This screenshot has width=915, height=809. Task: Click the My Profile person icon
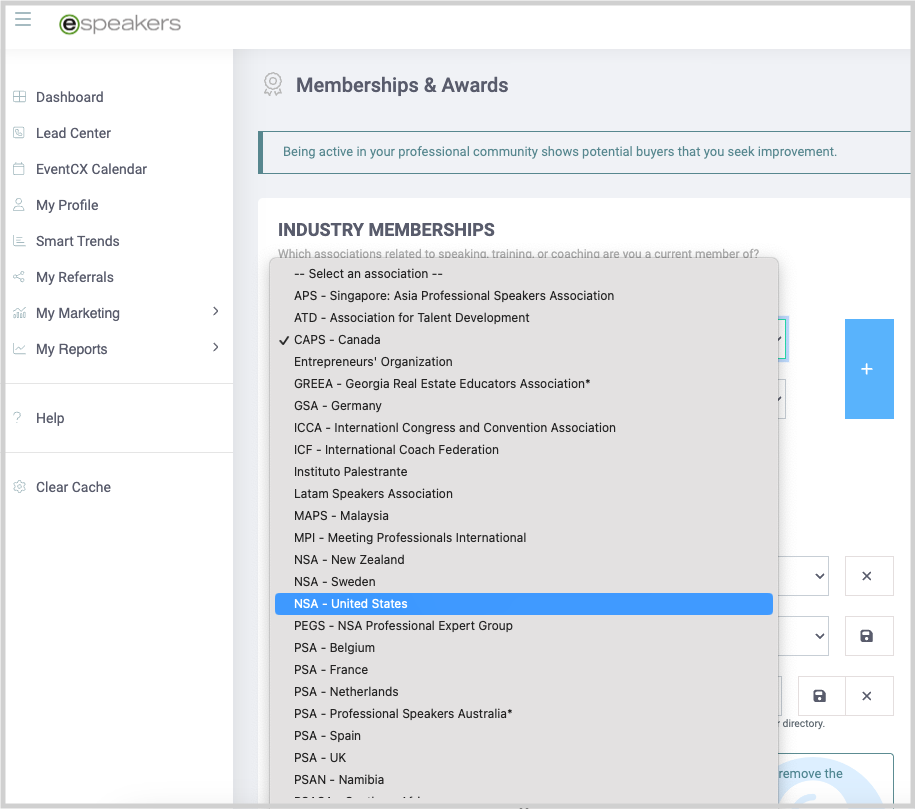coord(19,205)
